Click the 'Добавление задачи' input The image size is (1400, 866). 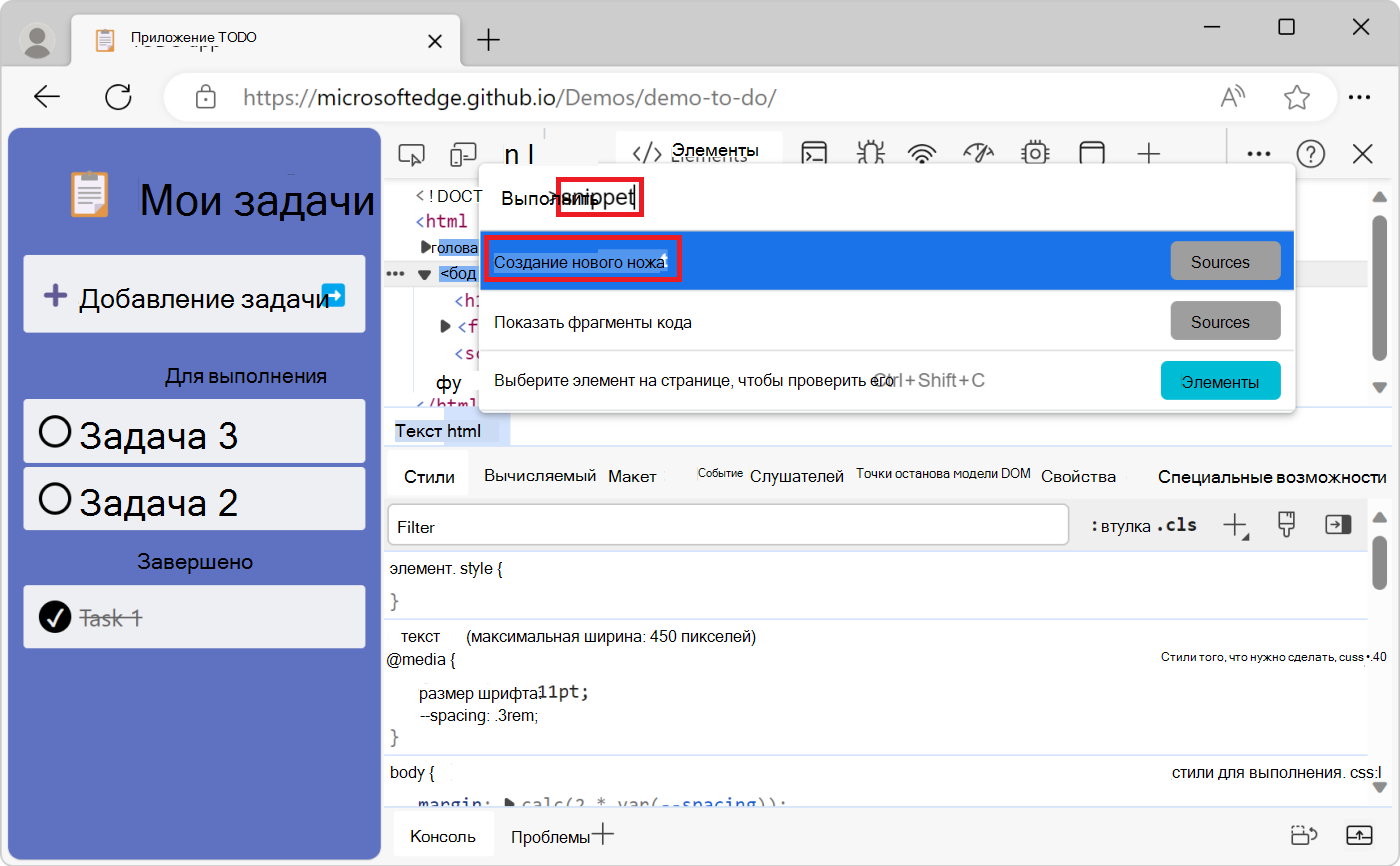click(194, 296)
